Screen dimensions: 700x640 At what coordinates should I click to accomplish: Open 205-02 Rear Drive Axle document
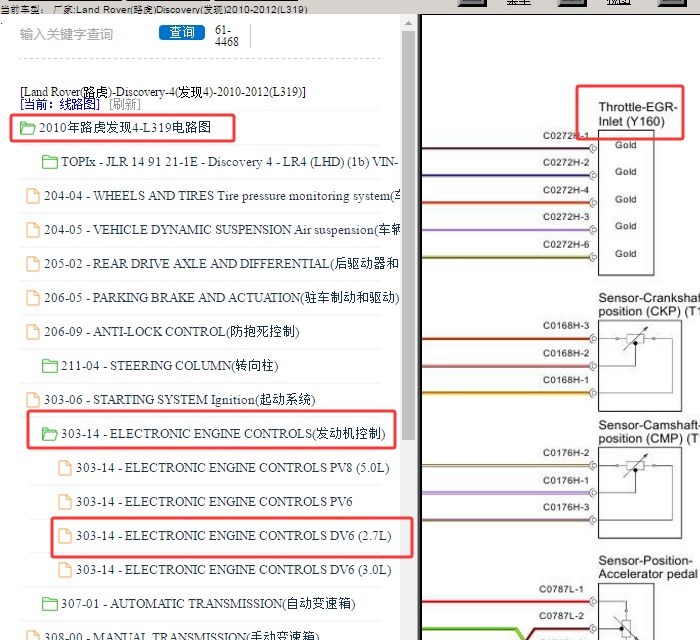pyautogui.click(x=221, y=263)
